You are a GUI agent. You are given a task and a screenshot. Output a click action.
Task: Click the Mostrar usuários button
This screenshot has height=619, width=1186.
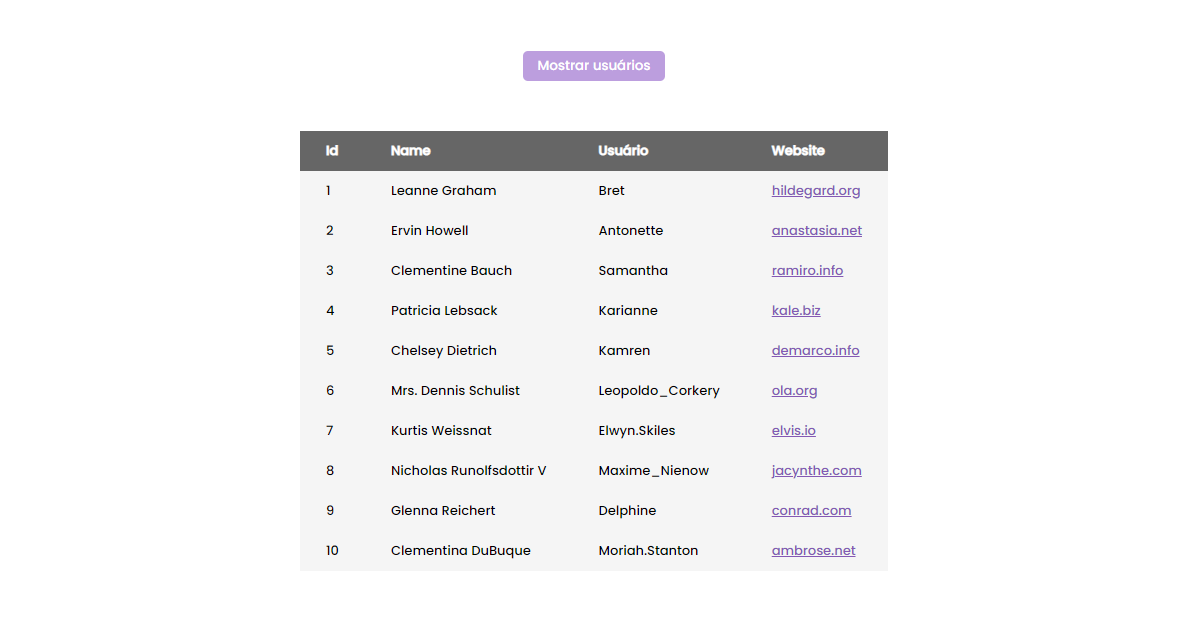[x=594, y=66]
